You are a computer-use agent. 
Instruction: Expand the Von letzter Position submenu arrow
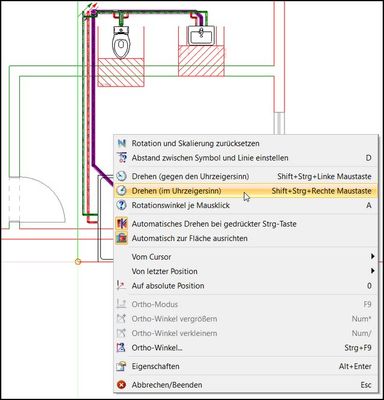[372, 271]
